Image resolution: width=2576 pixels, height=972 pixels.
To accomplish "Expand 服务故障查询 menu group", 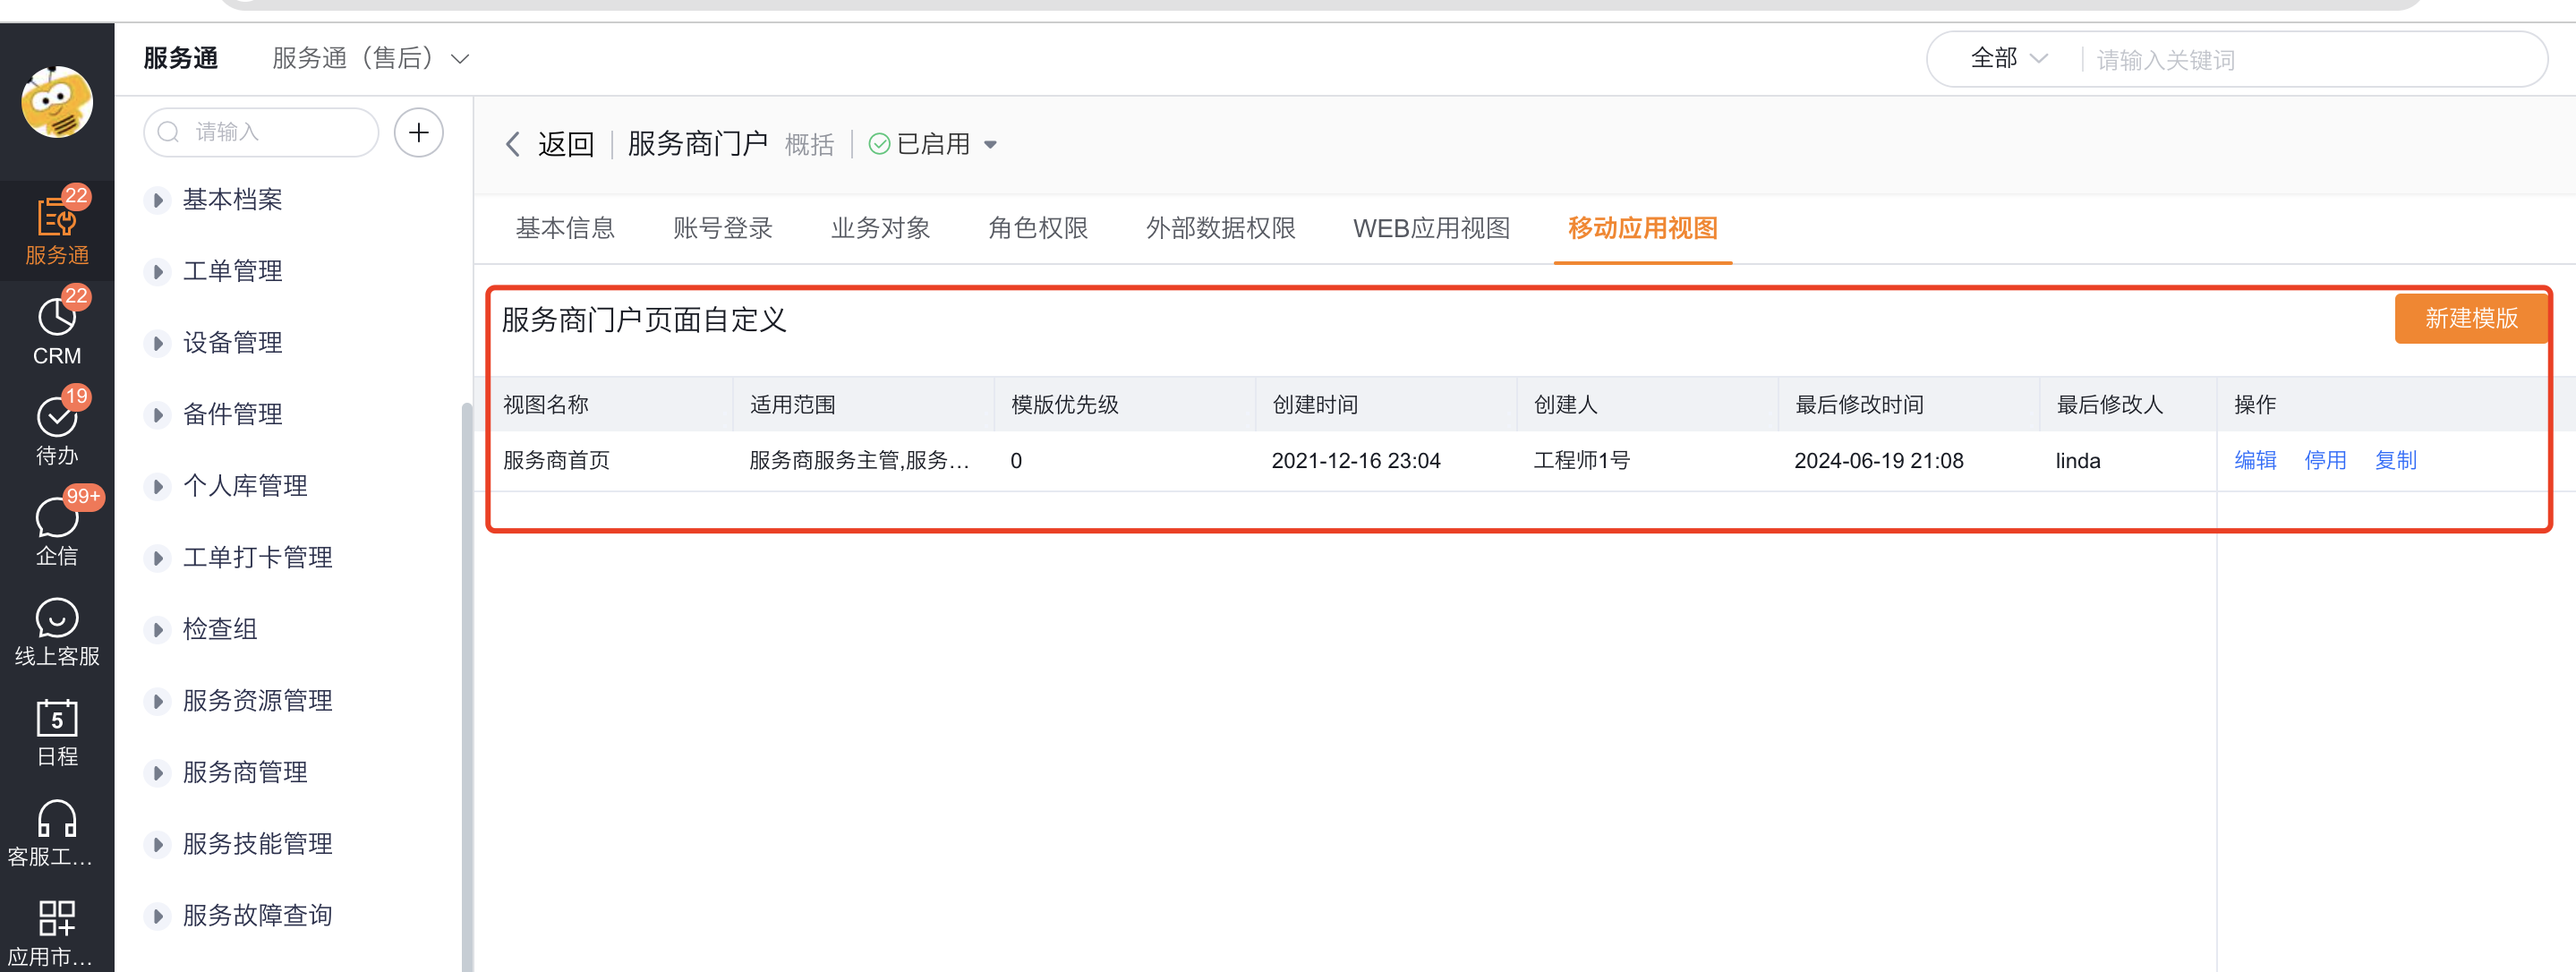I will pos(157,916).
